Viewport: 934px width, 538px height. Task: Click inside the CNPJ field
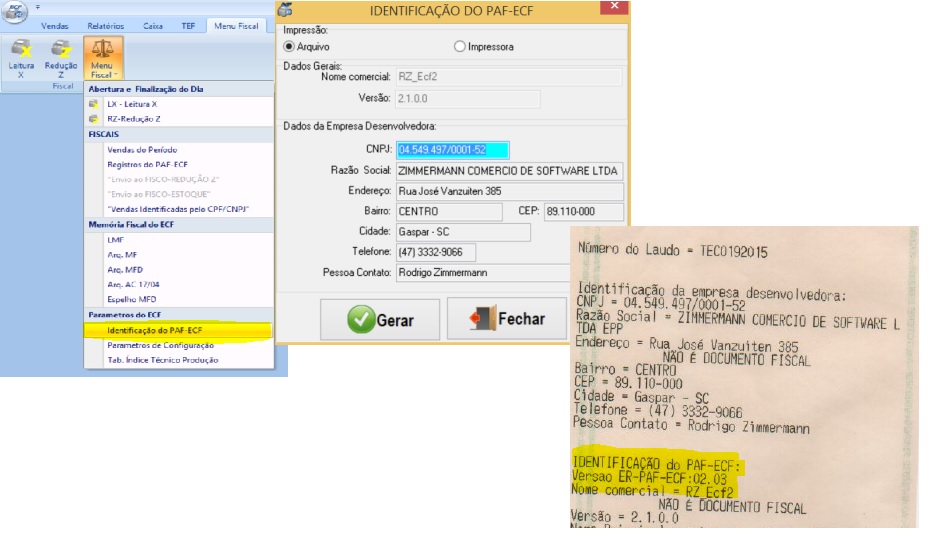click(452, 151)
